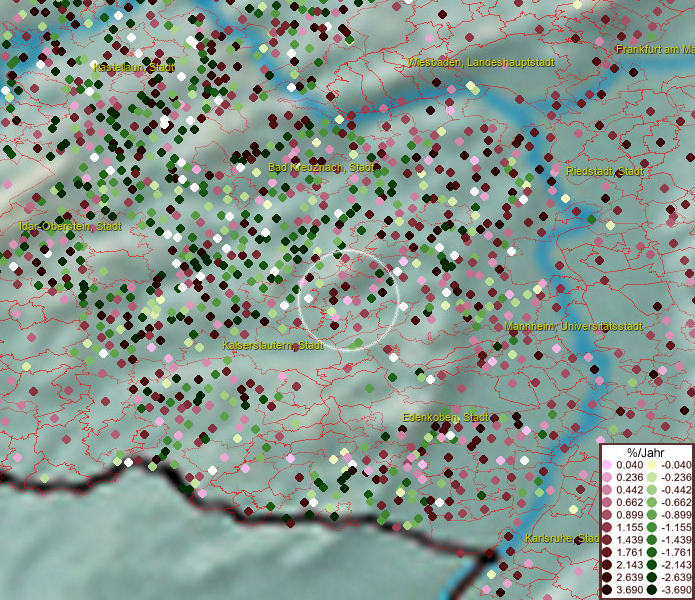Click the light pink 0.040 legend dot

pyautogui.click(x=607, y=465)
